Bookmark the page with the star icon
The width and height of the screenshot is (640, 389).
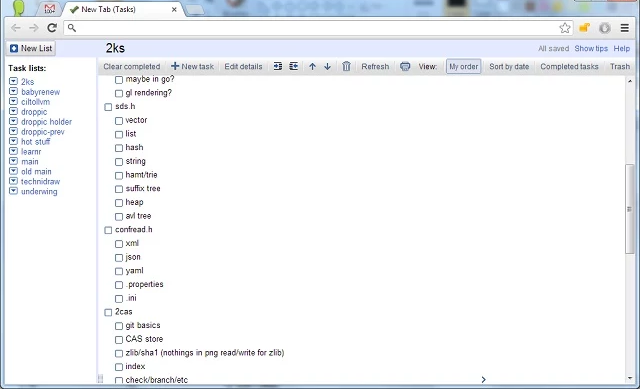click(565, 28)
